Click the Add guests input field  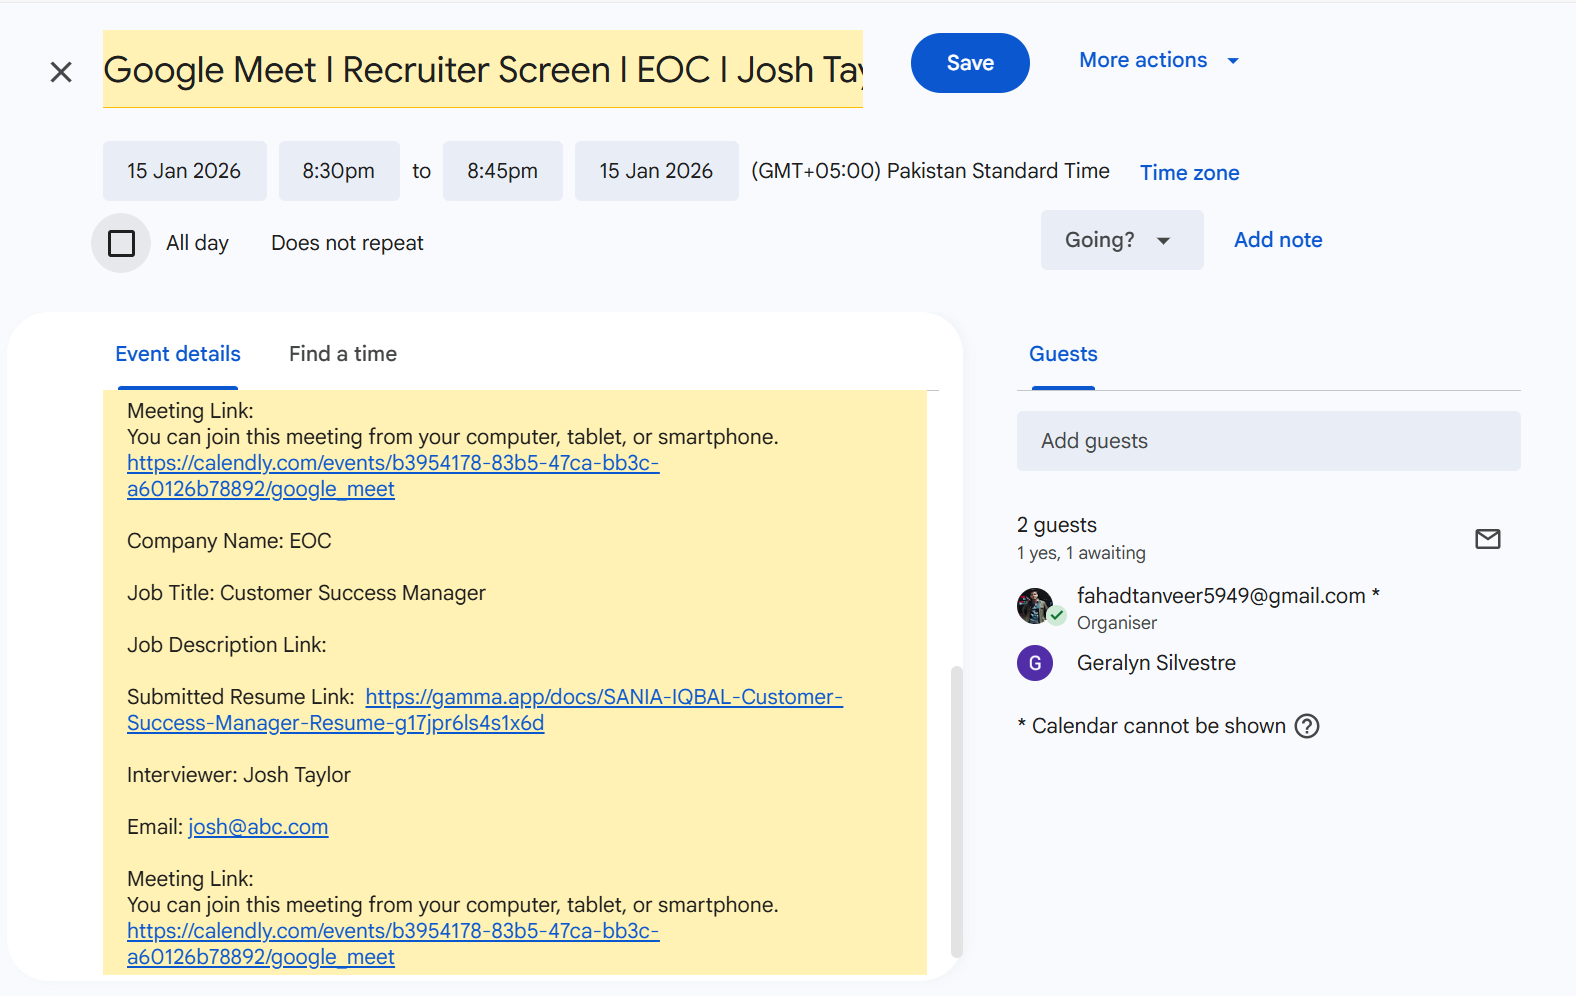point(1269,441)
